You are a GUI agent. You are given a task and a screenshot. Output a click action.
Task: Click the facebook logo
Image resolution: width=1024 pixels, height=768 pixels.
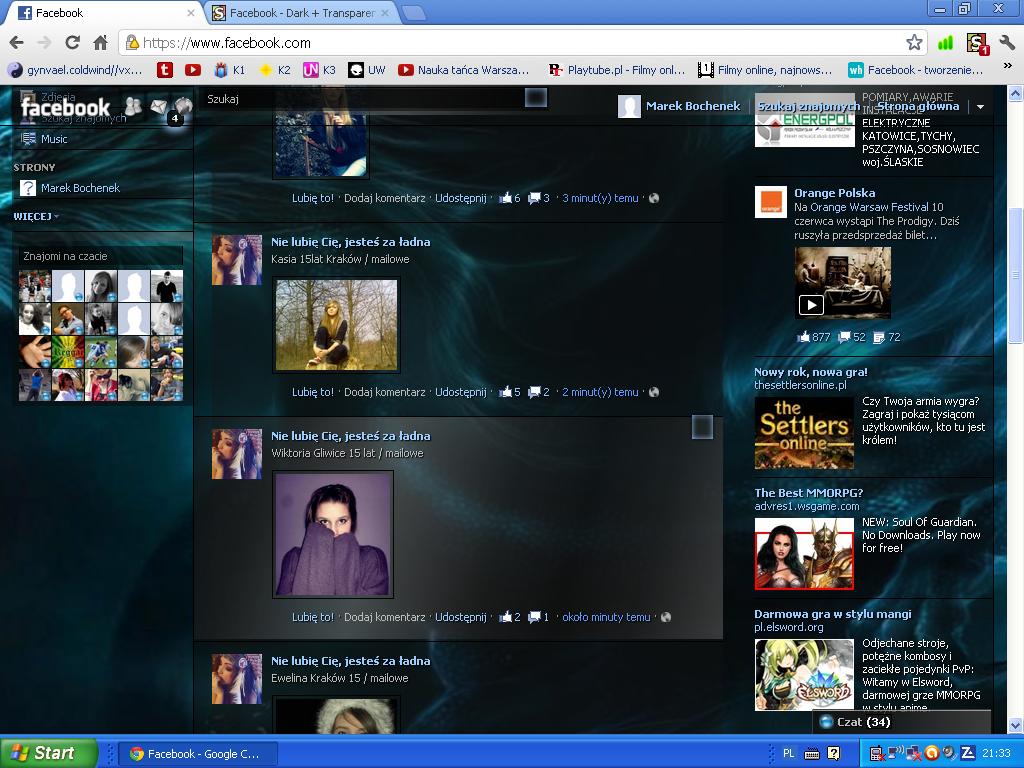(x=65, y=108)
